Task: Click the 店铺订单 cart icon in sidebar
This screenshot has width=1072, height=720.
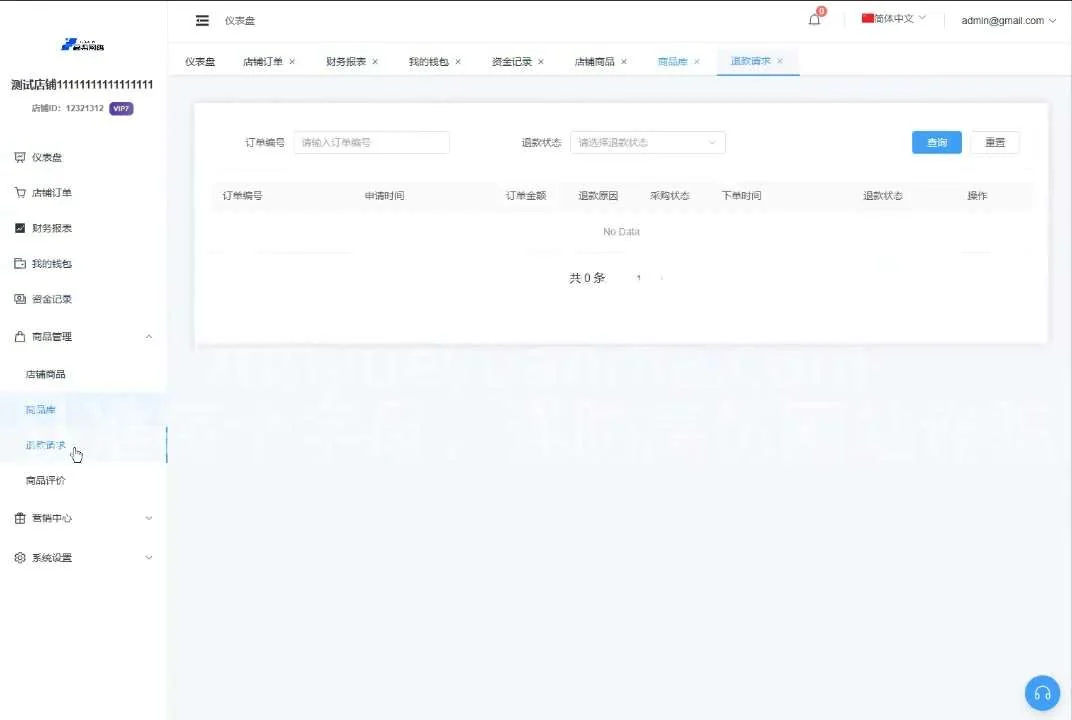Action: click(20, 193)
